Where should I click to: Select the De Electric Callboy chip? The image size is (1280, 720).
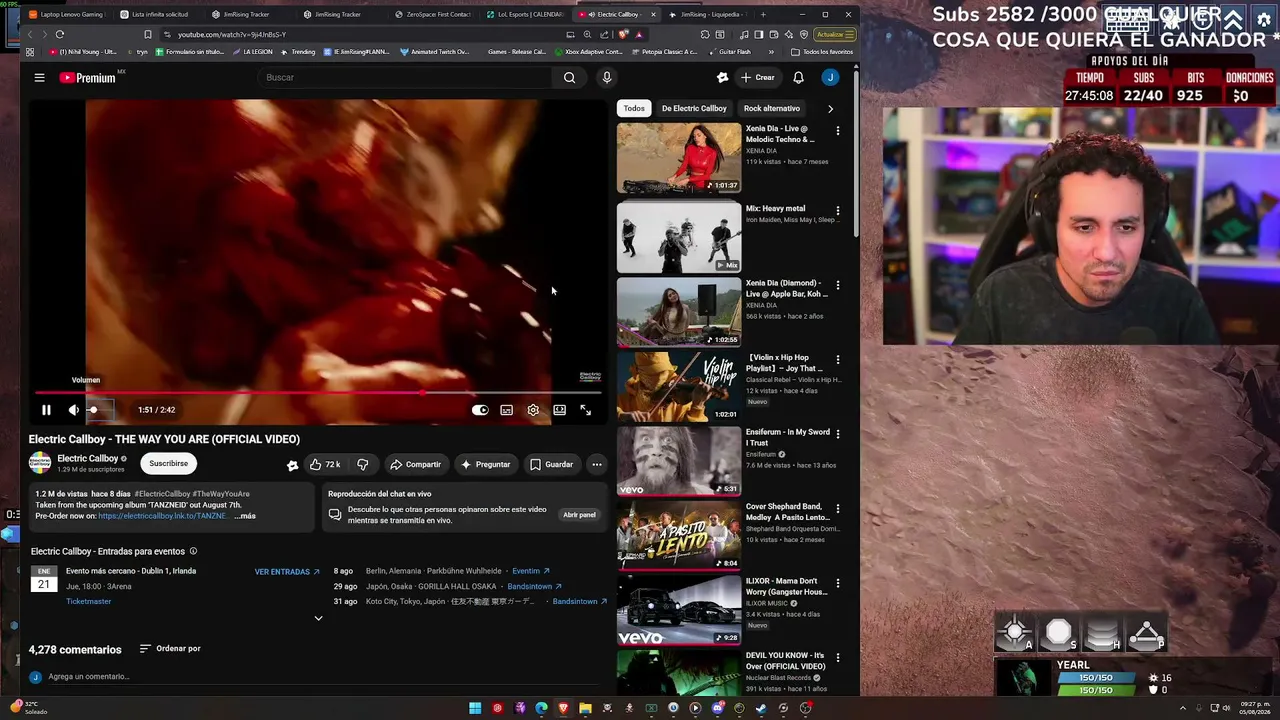tap(694, 108)
